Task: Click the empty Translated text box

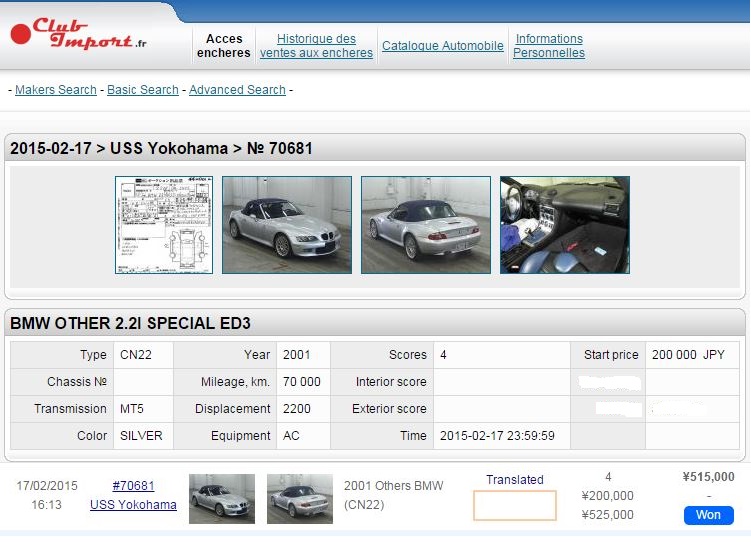Action: 515,505
